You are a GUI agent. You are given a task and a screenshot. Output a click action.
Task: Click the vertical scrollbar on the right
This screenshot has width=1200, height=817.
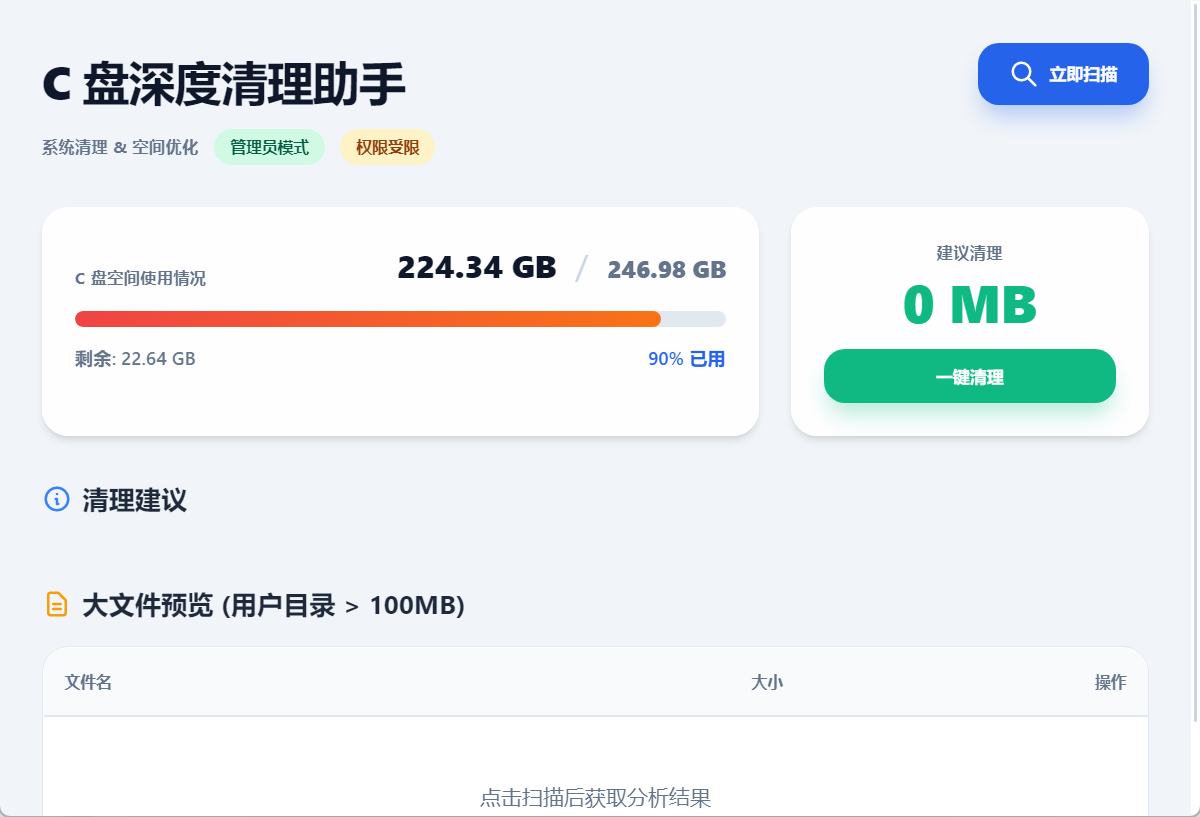1194,360
